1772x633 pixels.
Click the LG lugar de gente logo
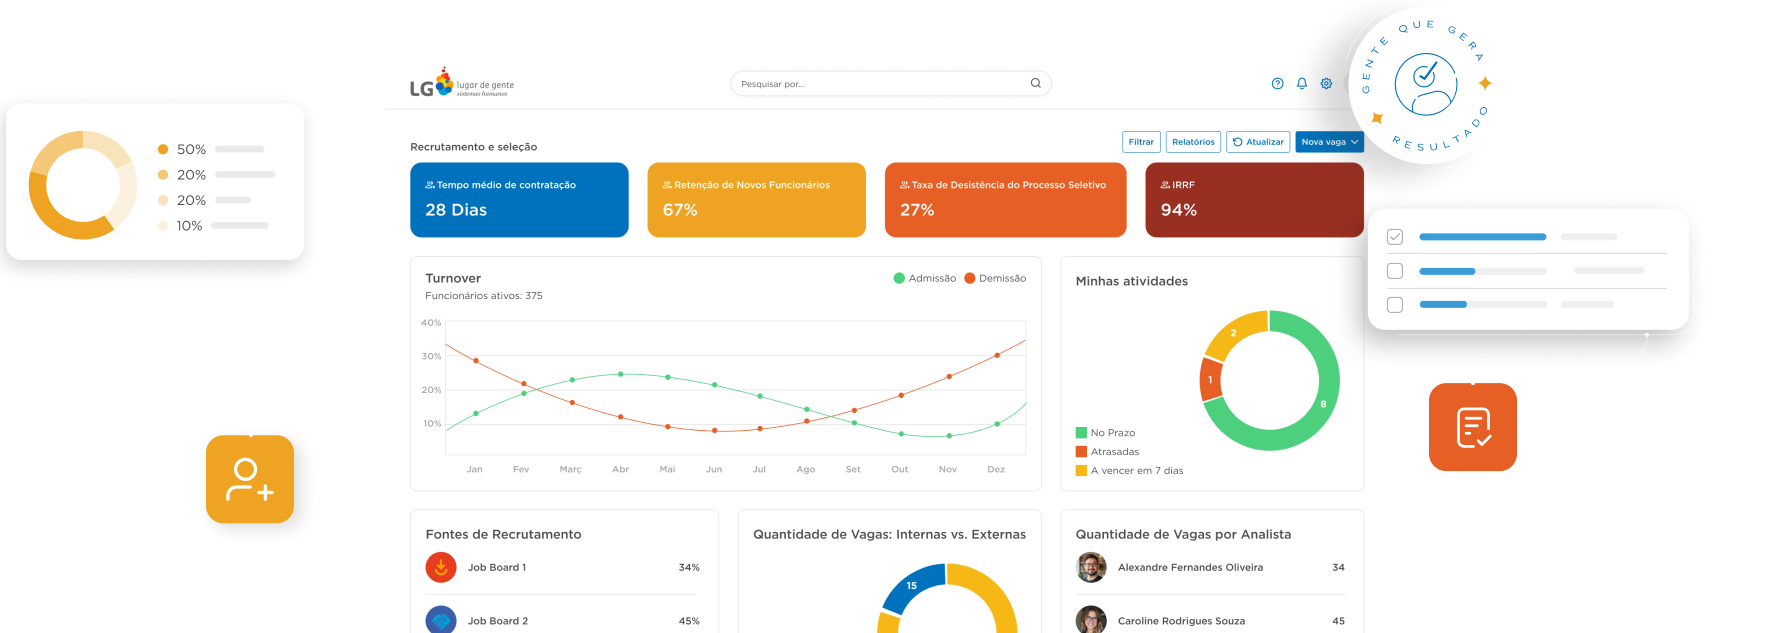tap(461, 85)
